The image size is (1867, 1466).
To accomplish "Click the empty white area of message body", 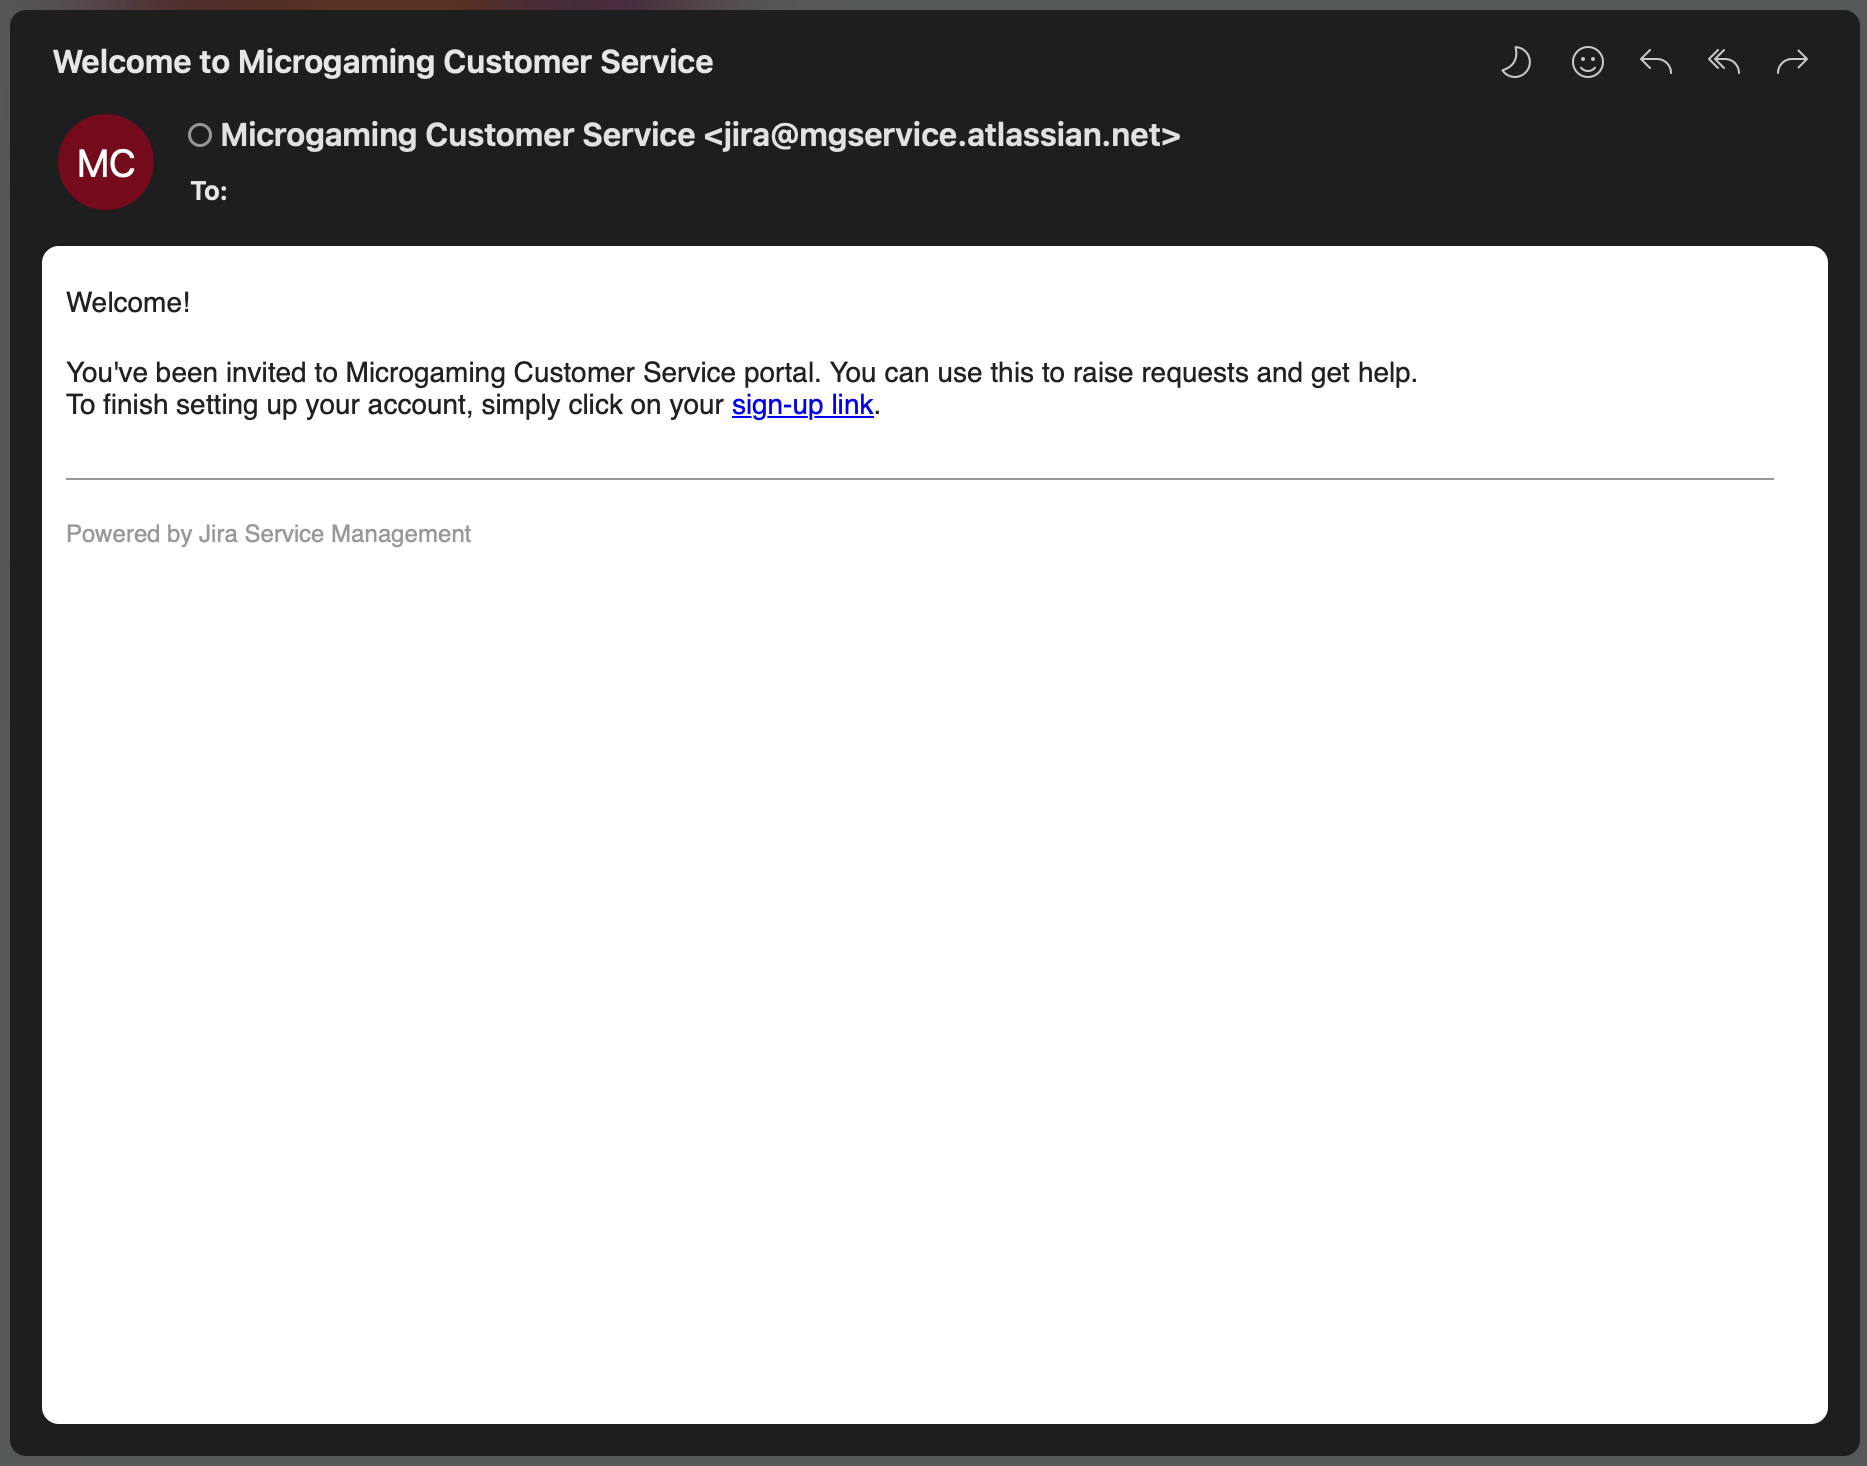I will tap(934, 950).
